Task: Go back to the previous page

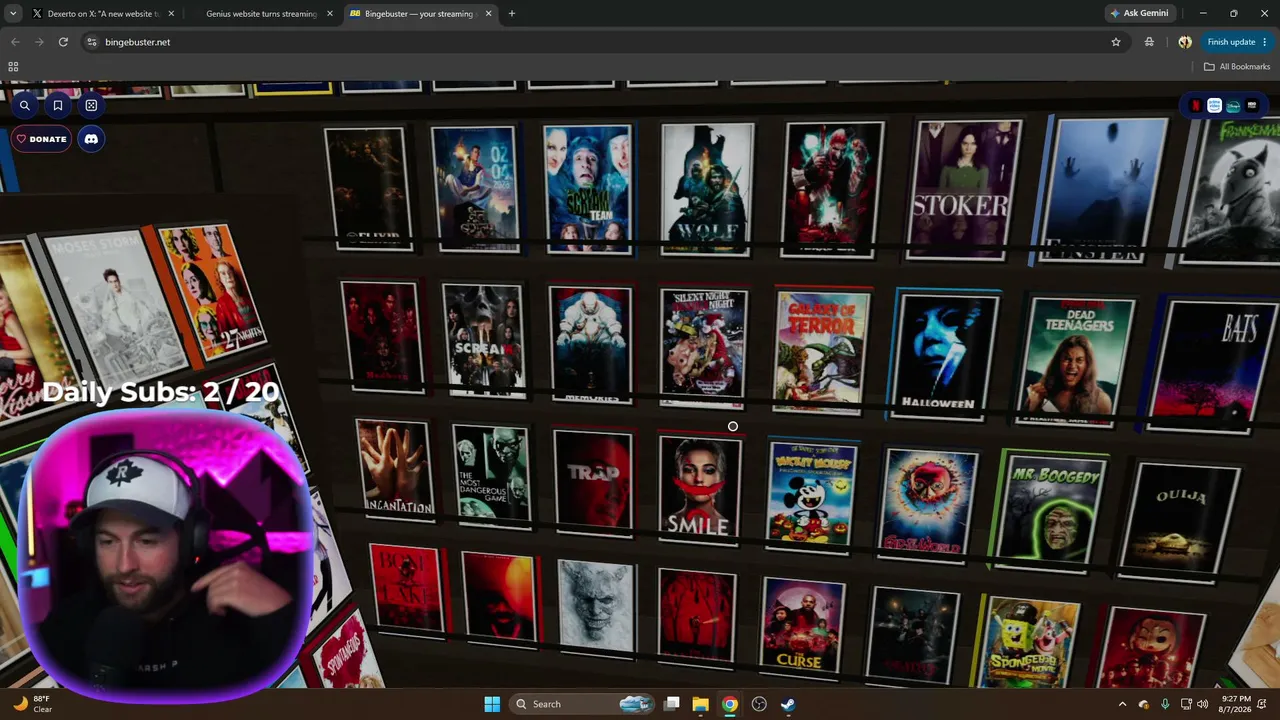Action: (x=15, y=42)
